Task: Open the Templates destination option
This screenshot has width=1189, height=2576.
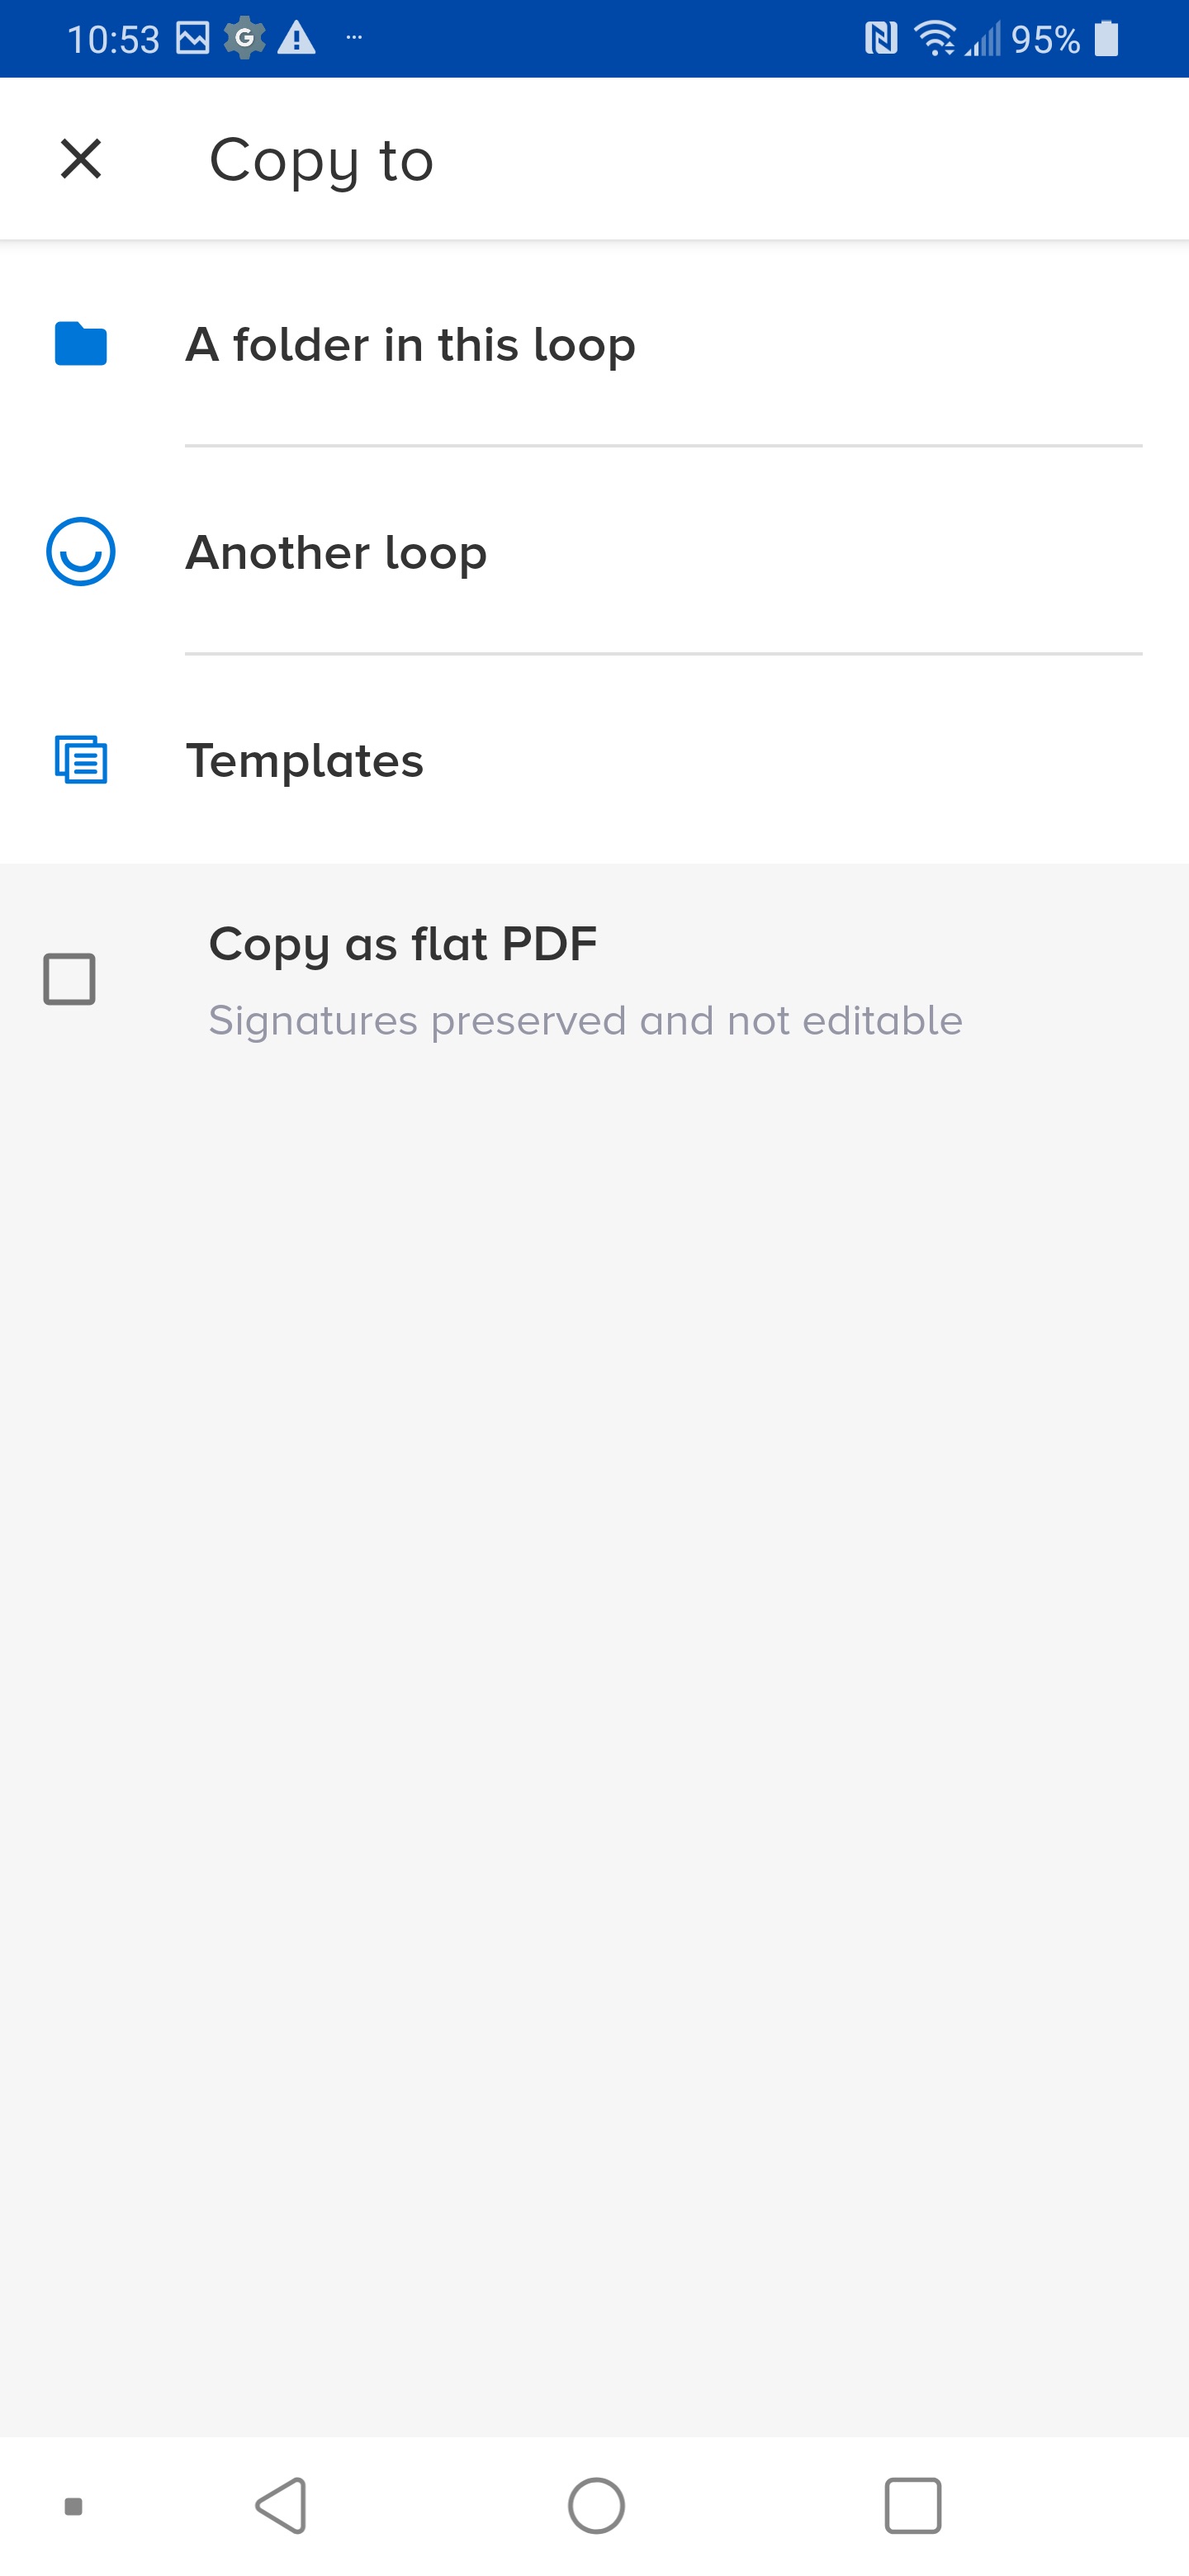Action: pyautogui.click(x=594, y=760)
